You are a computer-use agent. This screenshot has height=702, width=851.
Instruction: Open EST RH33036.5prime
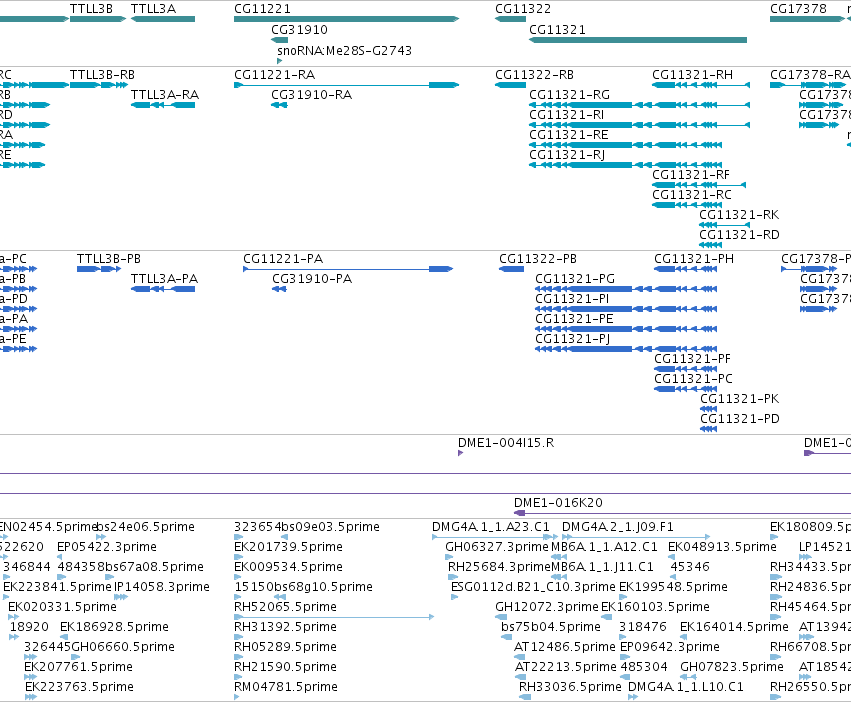click(x=570, y=687)
